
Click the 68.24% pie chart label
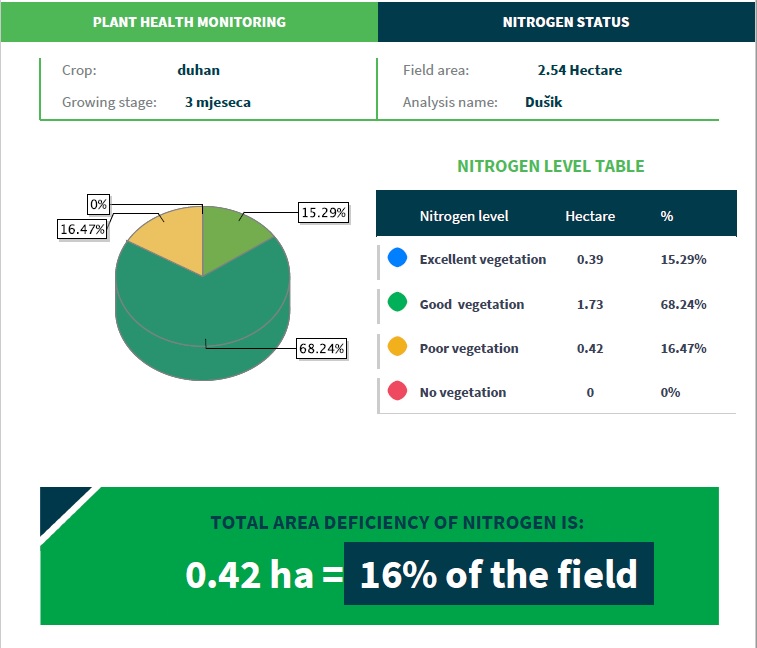coord(322,349)
